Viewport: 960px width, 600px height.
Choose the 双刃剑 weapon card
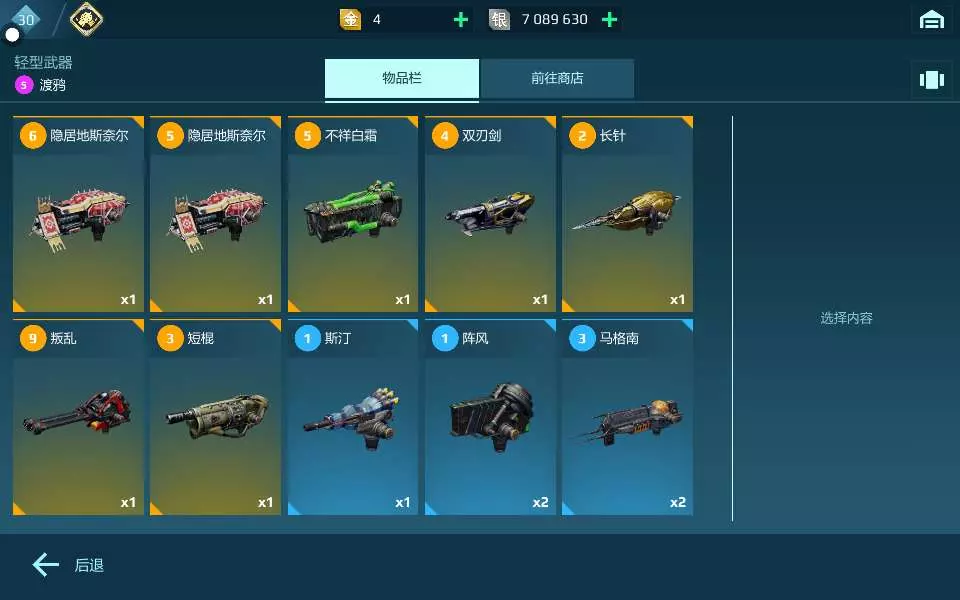[x=490, y=214]
